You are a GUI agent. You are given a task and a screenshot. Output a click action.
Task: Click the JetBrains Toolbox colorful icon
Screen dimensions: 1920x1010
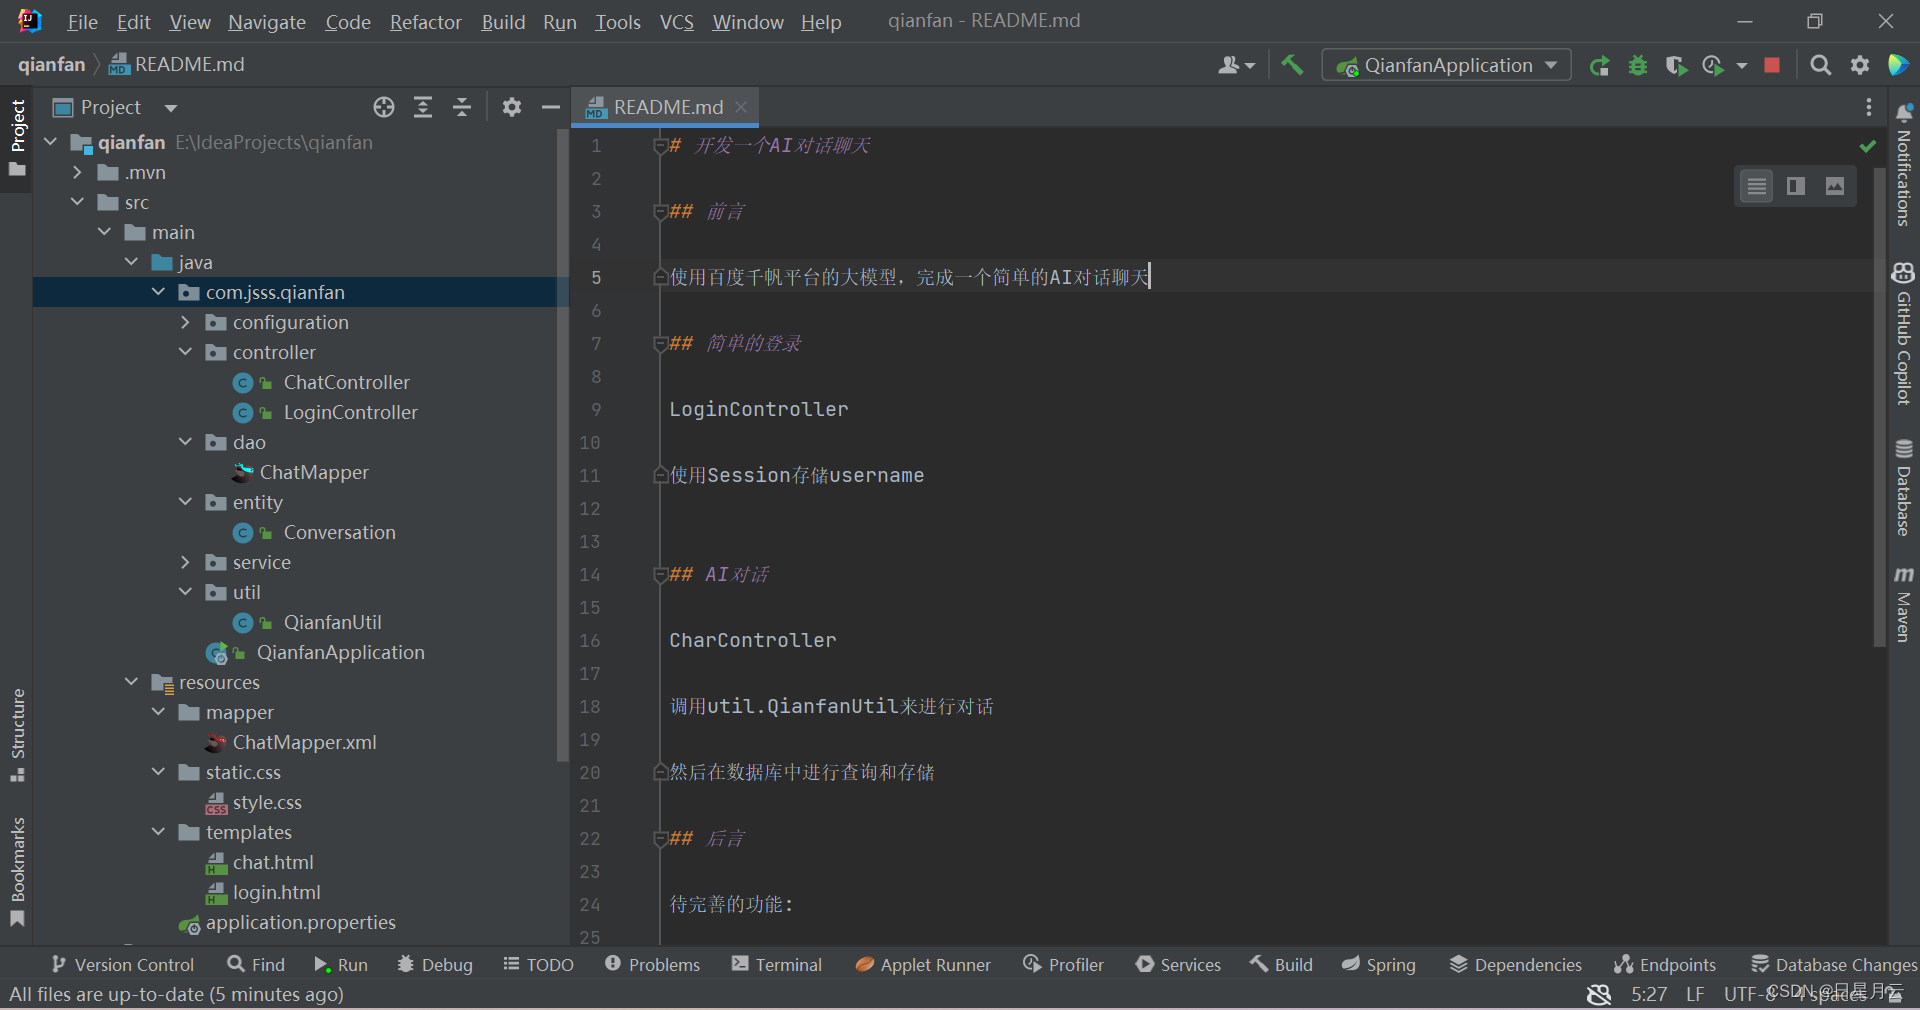click(1898, 65)
